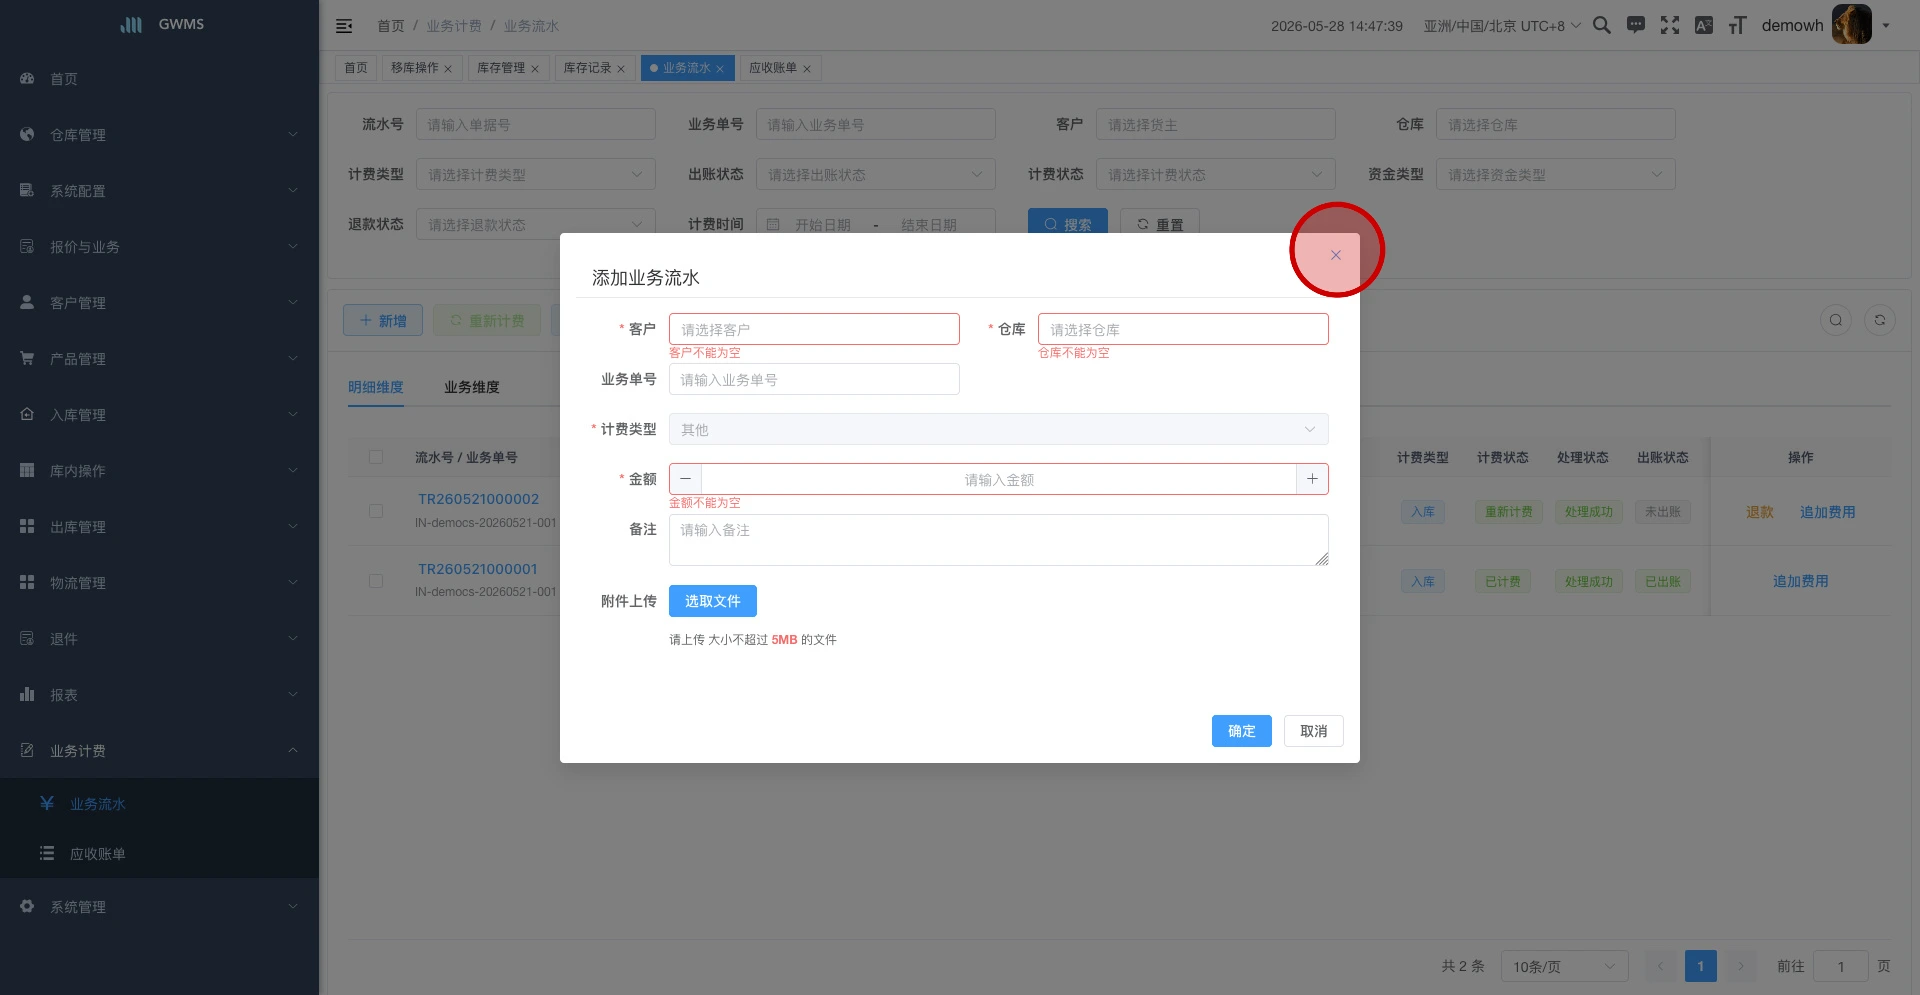This screenshot has height=995, width=1920.
Task: Toggle fullscreen mode icon
Action: (1670, 25)
